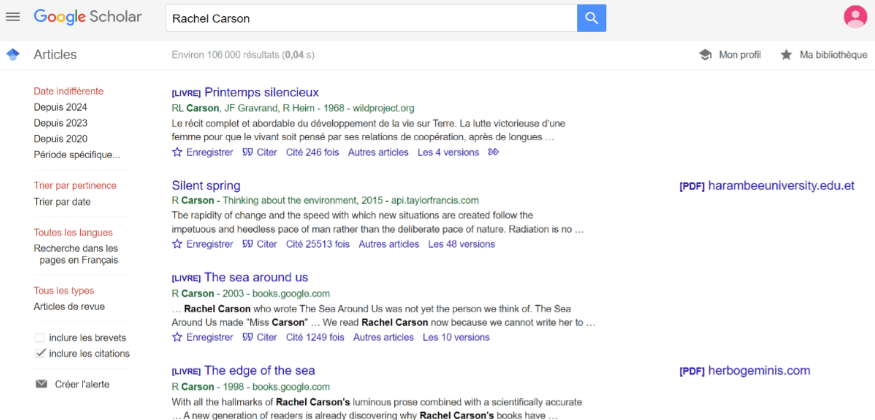
Task: Filter by Articles de revue type
Action: click(69, 307)
